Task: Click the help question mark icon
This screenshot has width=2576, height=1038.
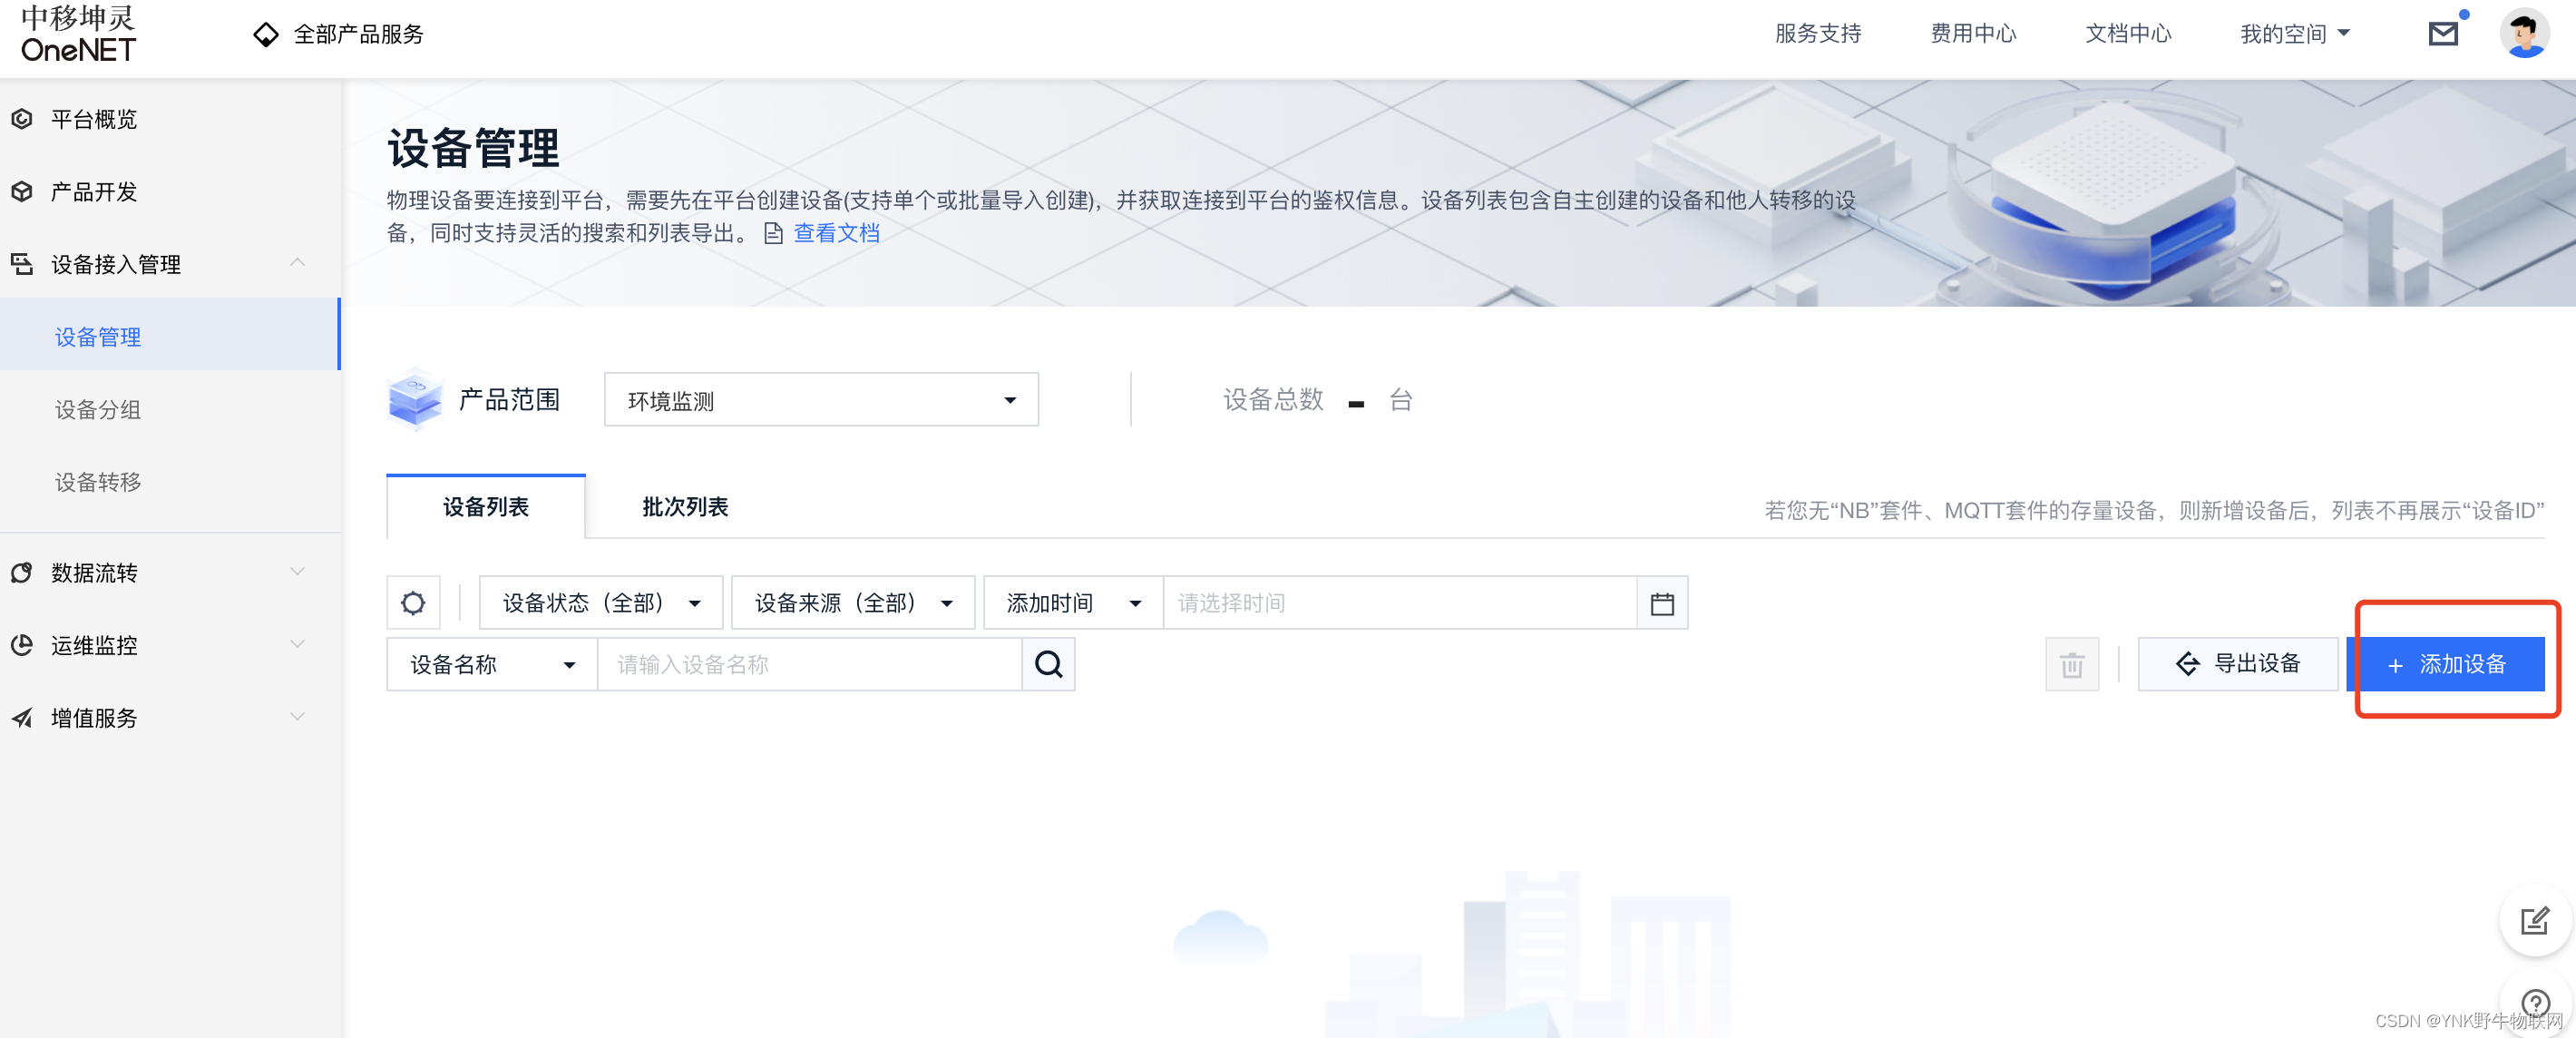Action: (2535, 1002)
